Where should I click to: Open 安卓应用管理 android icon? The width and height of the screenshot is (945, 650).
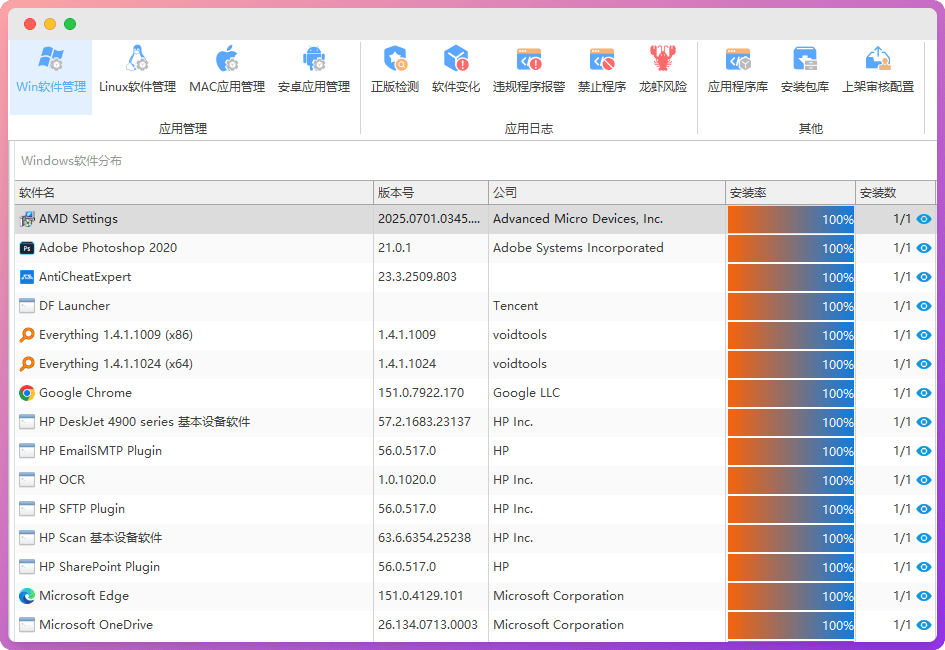[x=314, y=59]
